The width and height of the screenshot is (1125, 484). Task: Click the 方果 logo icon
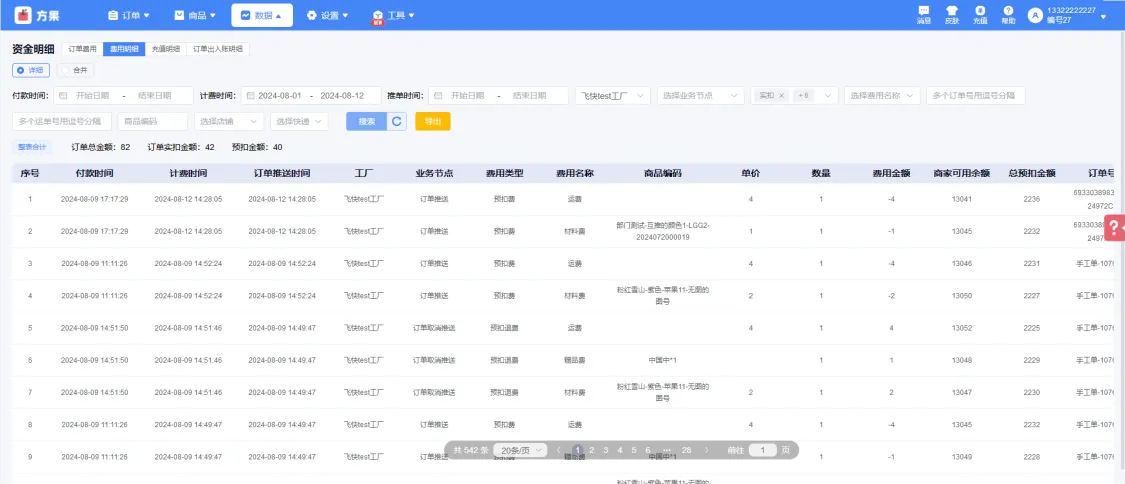click(x=22, y=15)
